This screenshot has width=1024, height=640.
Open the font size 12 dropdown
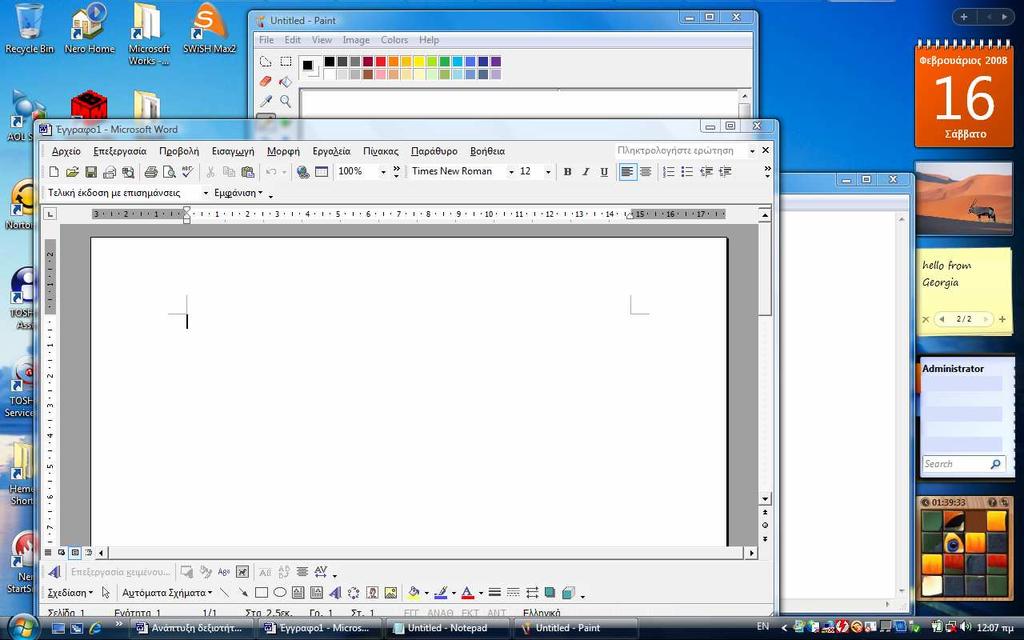pos(548,172)
